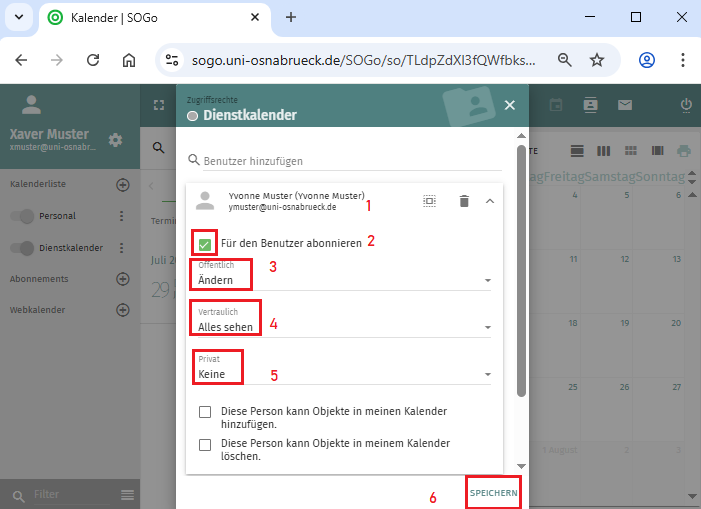Uncheck 'Für den Benutzer abonnieren'

tap(205, 243)
